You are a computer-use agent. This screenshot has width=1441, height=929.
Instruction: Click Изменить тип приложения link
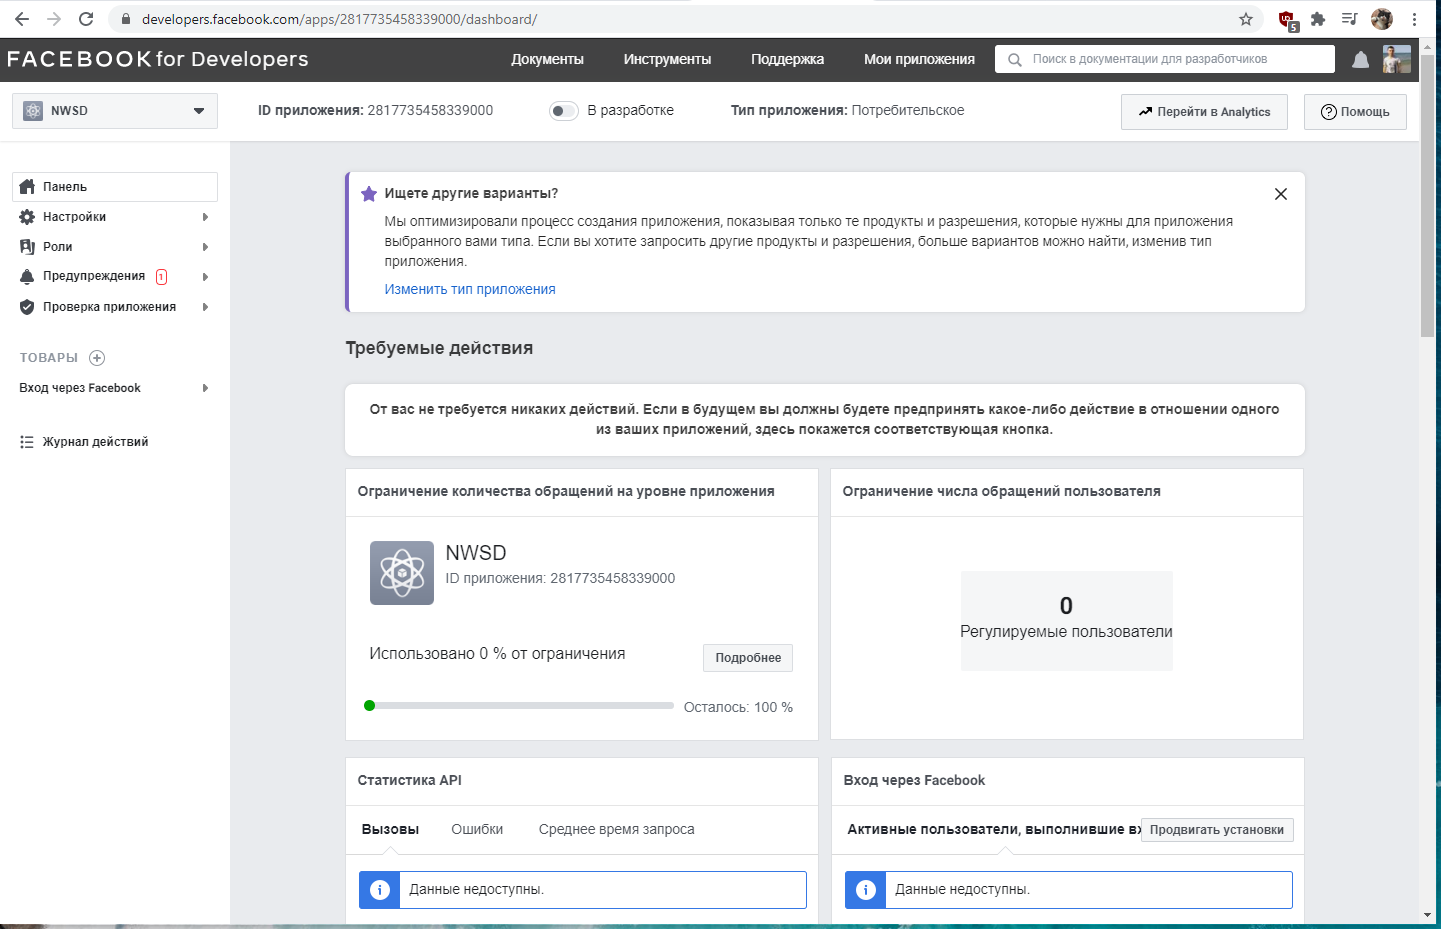[x=470, y=290]
